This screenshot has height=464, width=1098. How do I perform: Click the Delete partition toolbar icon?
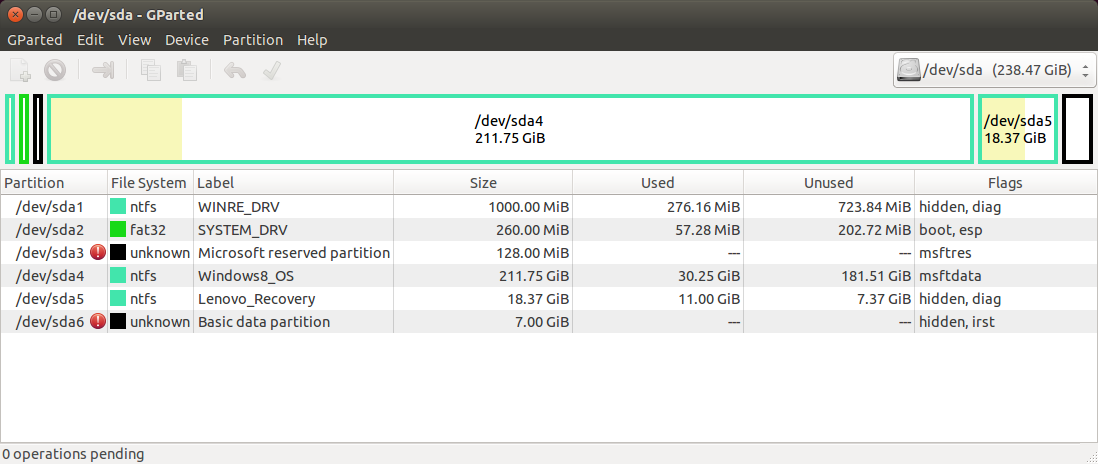pos(55,71)
